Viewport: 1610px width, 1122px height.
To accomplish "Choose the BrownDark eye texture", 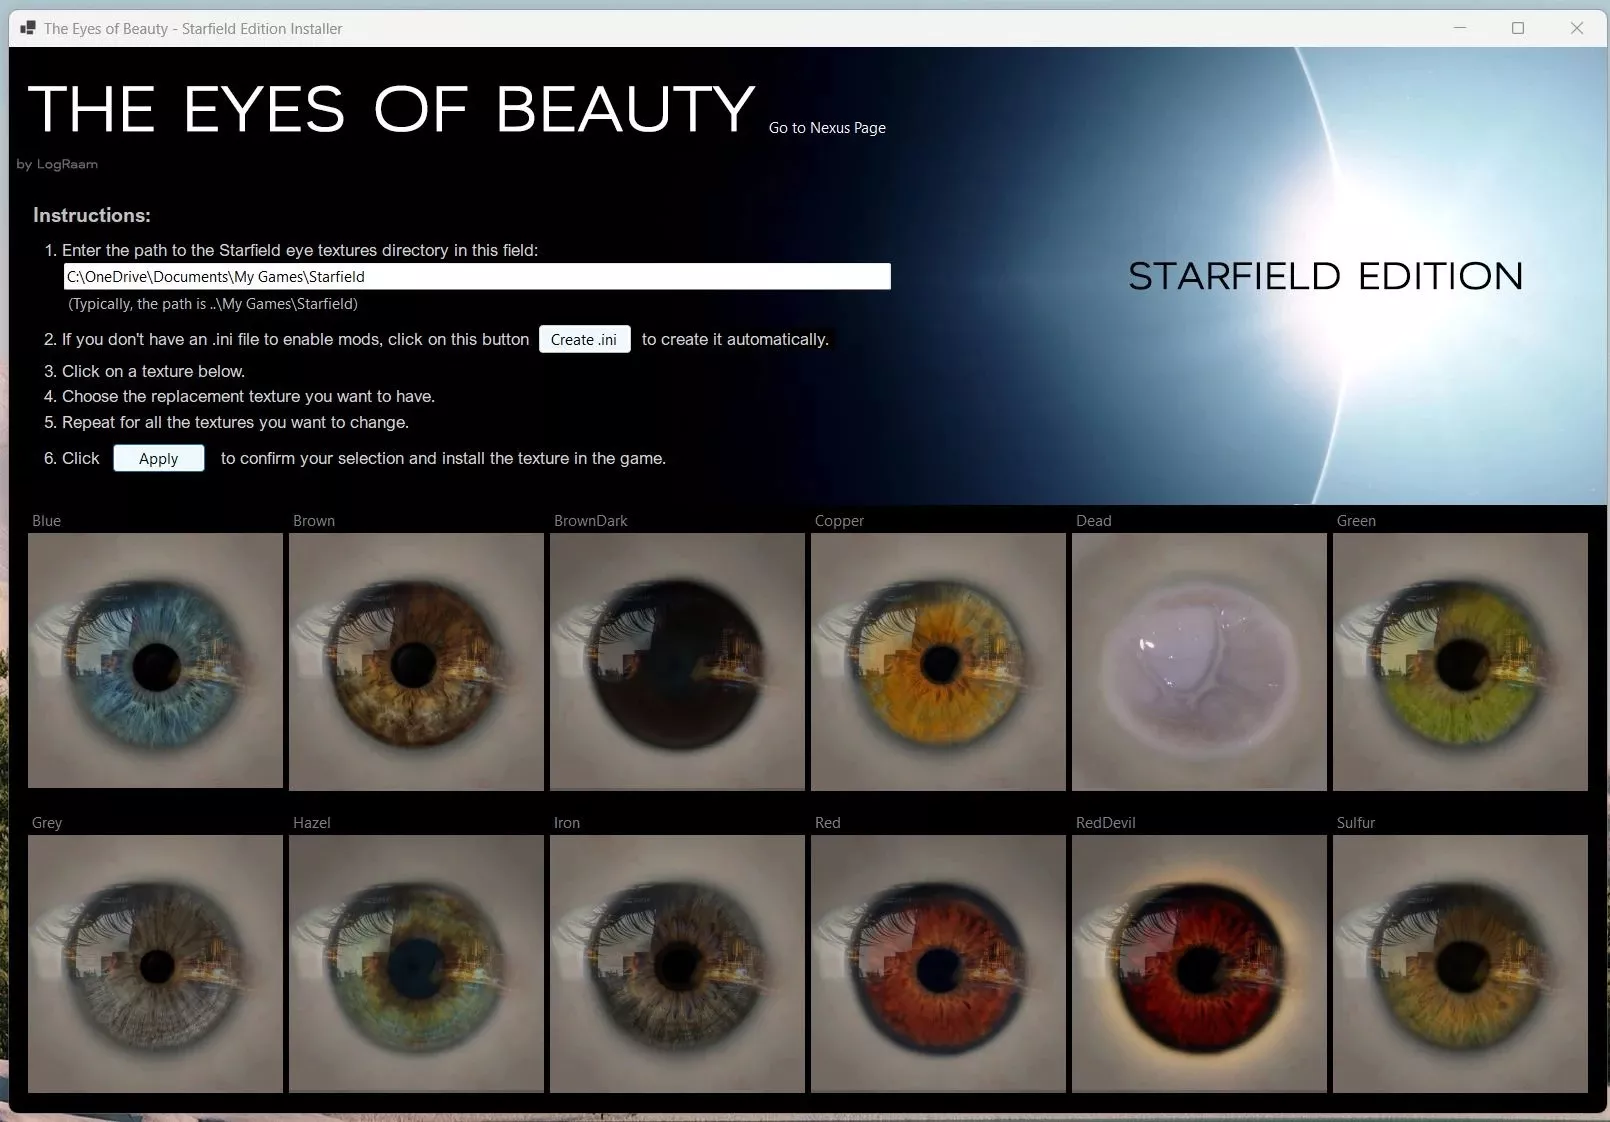I will [677, 661].
